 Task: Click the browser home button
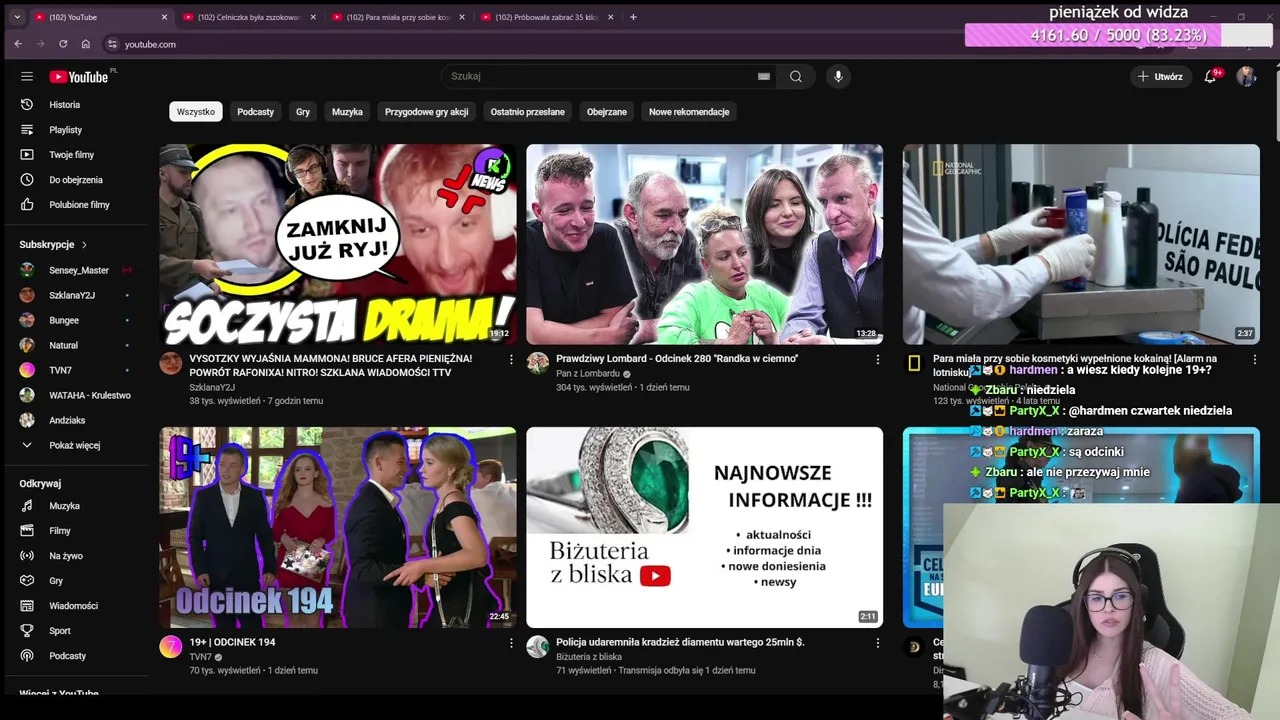coord(86,44)
